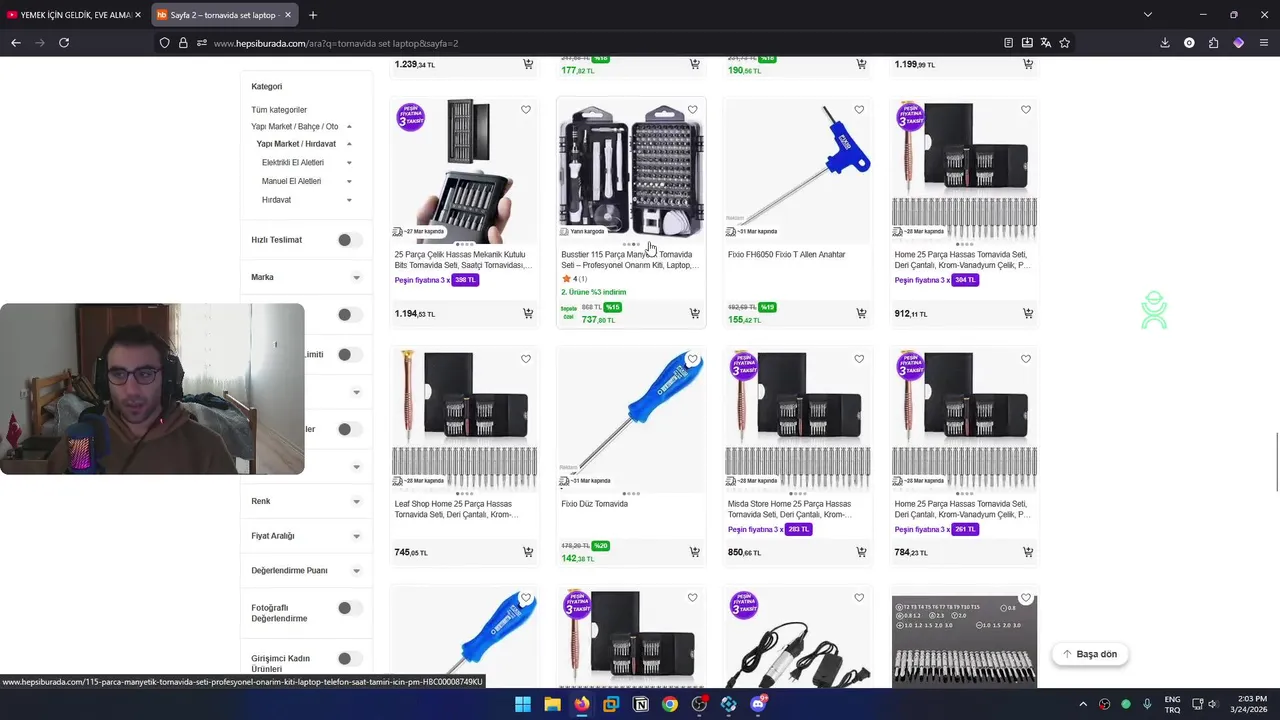Add Leaf Shop 745,05 TL set to cart
The width and height of the screenshot is (1280, 720).
pos(528,552)
